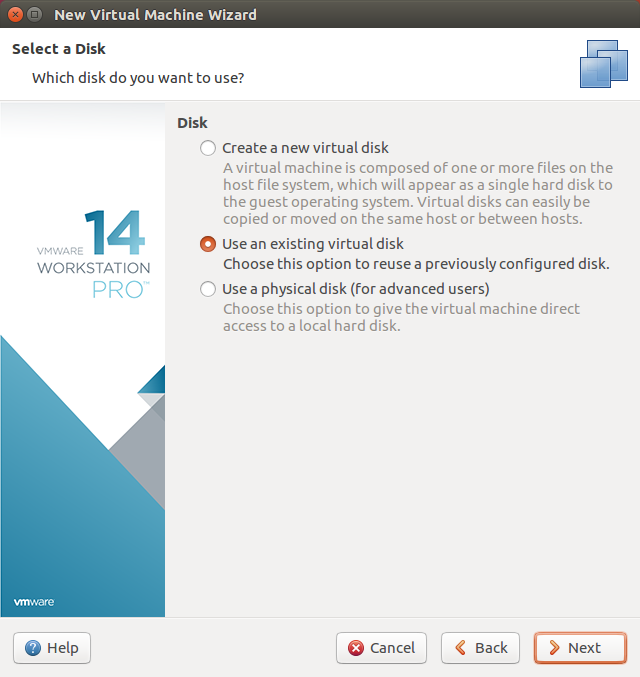This screenshot has width=640, height=677.
Task: Click the red X cancel icon
Action: pos(356,648)
